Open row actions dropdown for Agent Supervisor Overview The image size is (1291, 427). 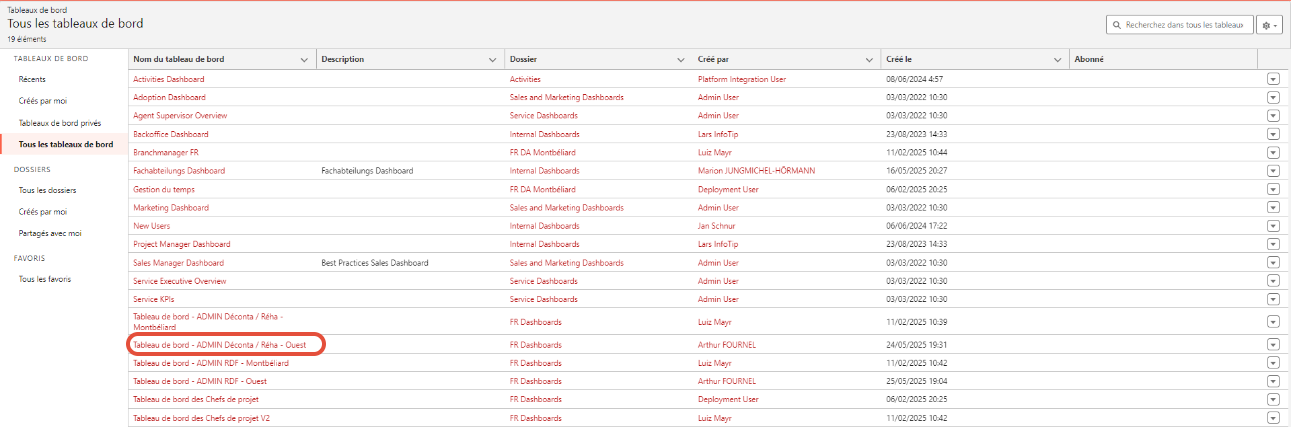click(1273, 115)
